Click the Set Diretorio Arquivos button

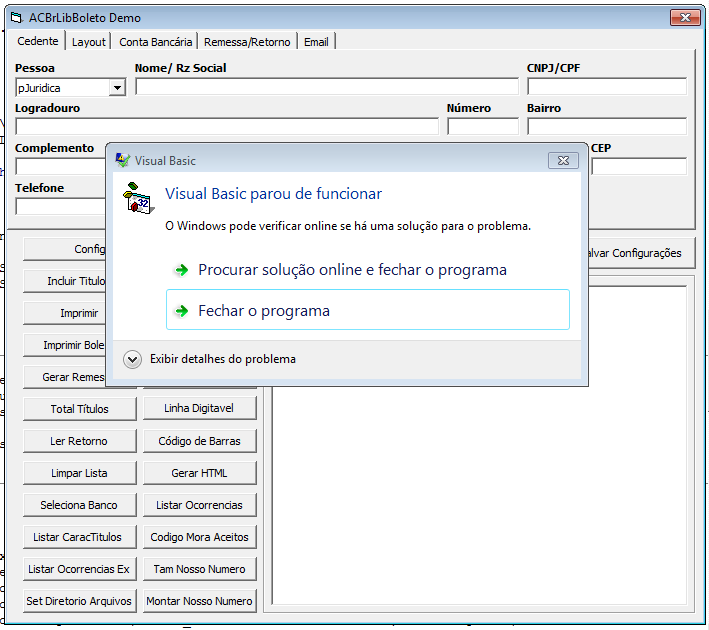pos(80,601)
